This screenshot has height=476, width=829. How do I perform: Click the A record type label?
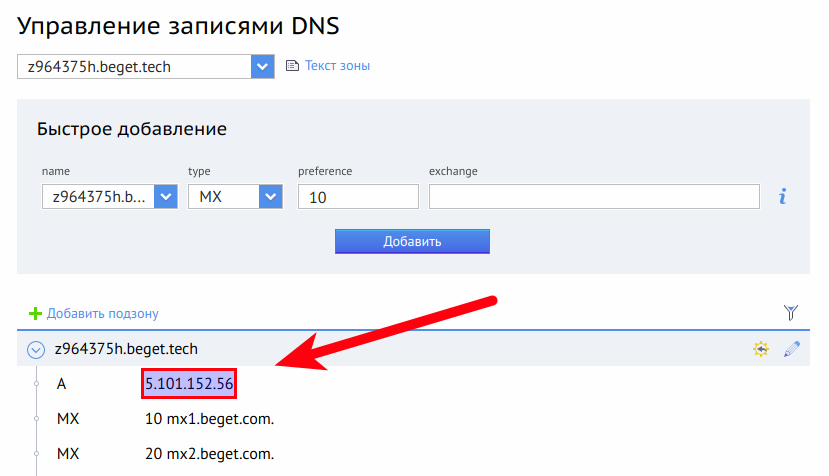click(x=62, y=383)
